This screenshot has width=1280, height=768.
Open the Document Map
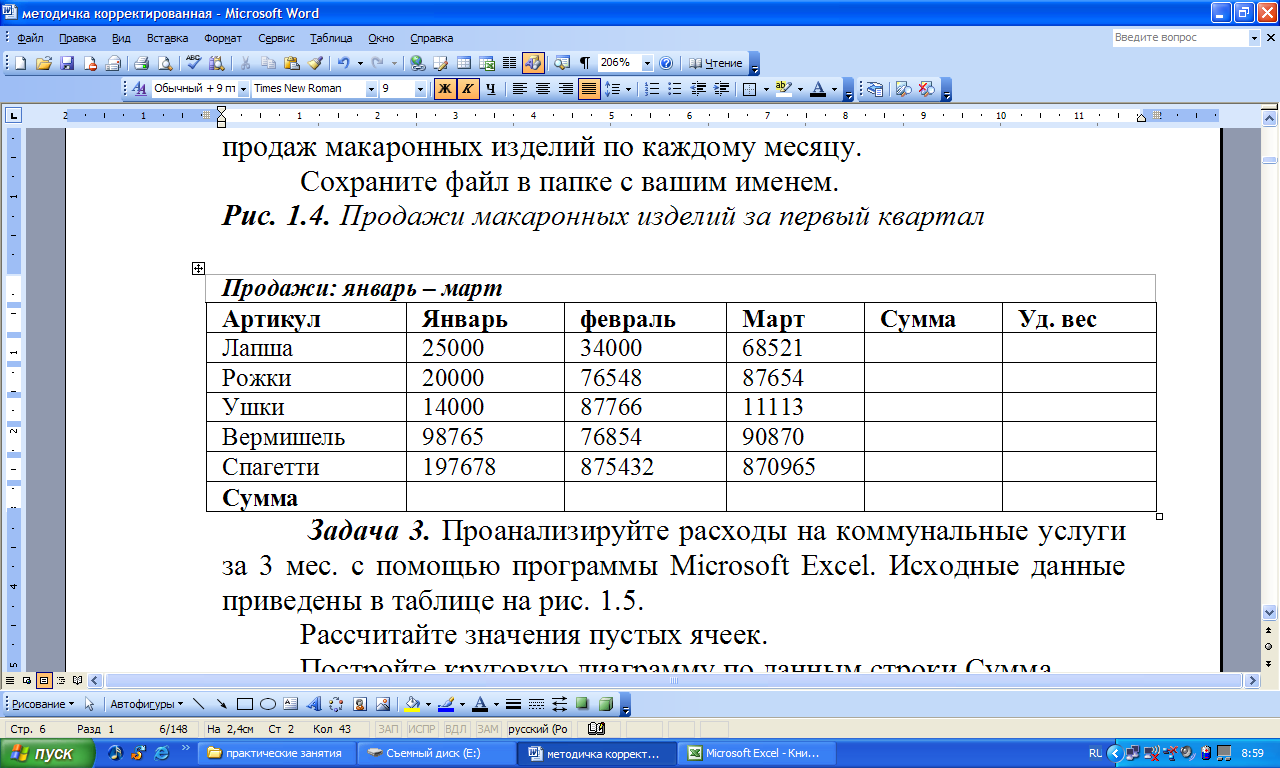point(562,63)
